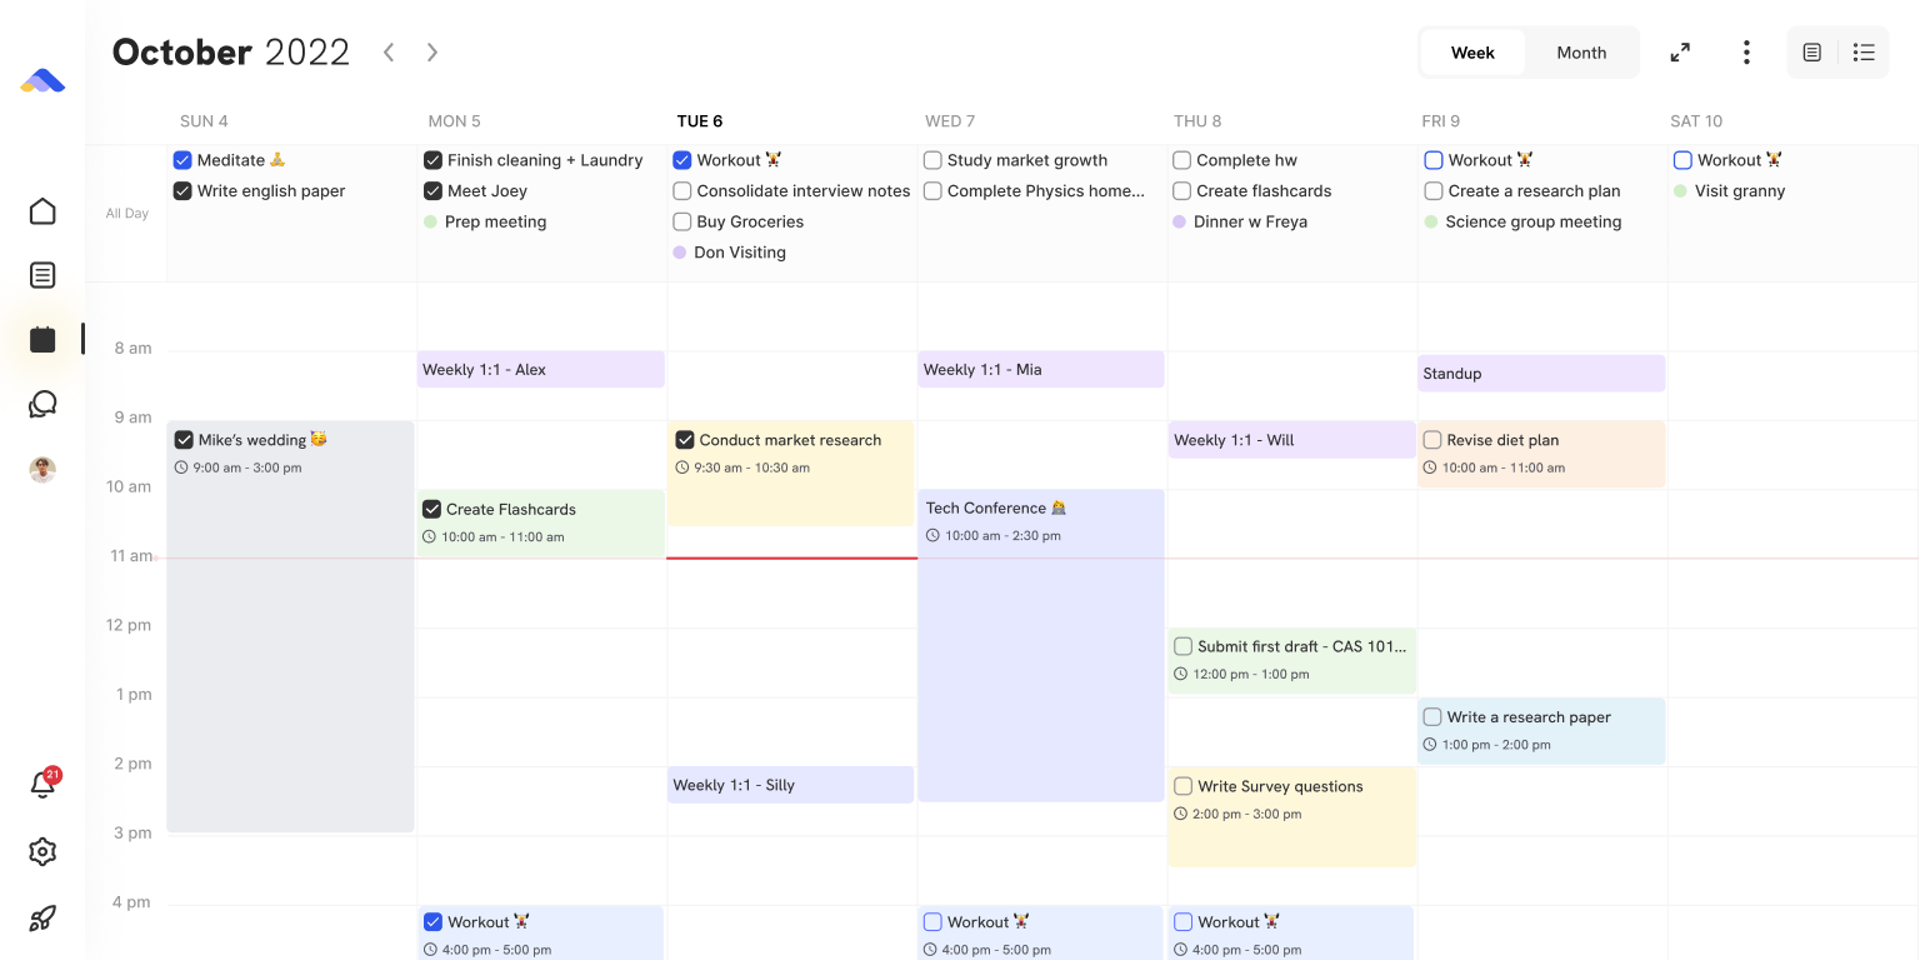
Task: Mark Study market growth as done
Action: coord(932,160)
